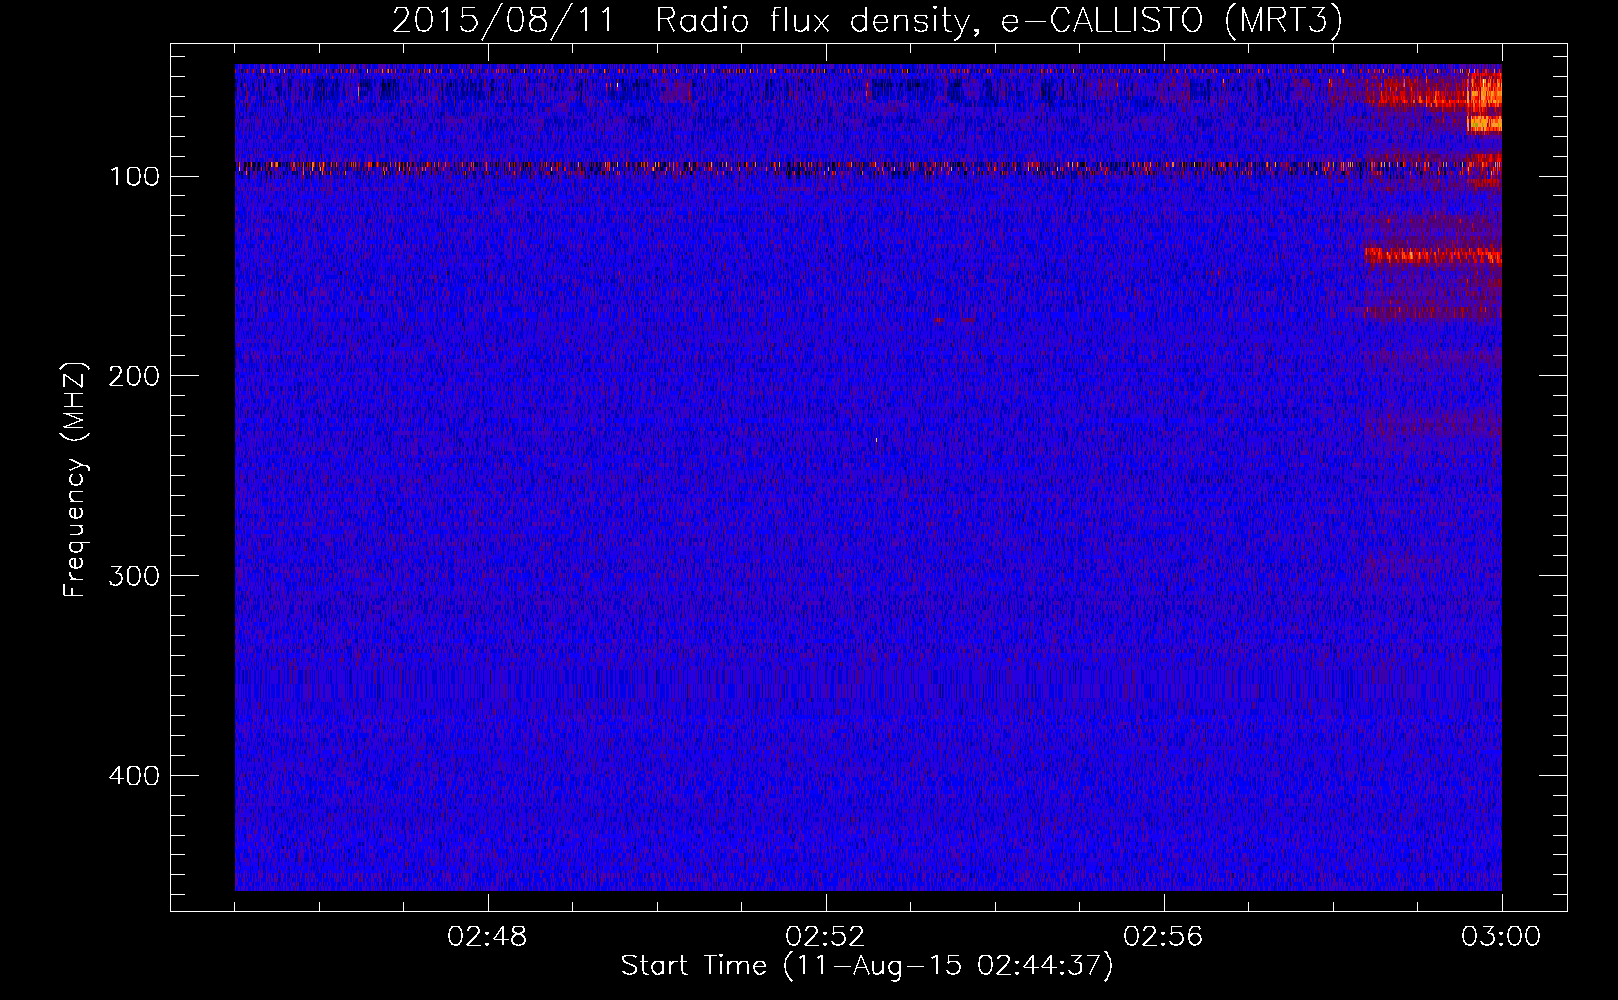This screenshot has height=1000, width=1618.
Task: Click the '02:48' time tick label
Action: click(x=487, y=937)
